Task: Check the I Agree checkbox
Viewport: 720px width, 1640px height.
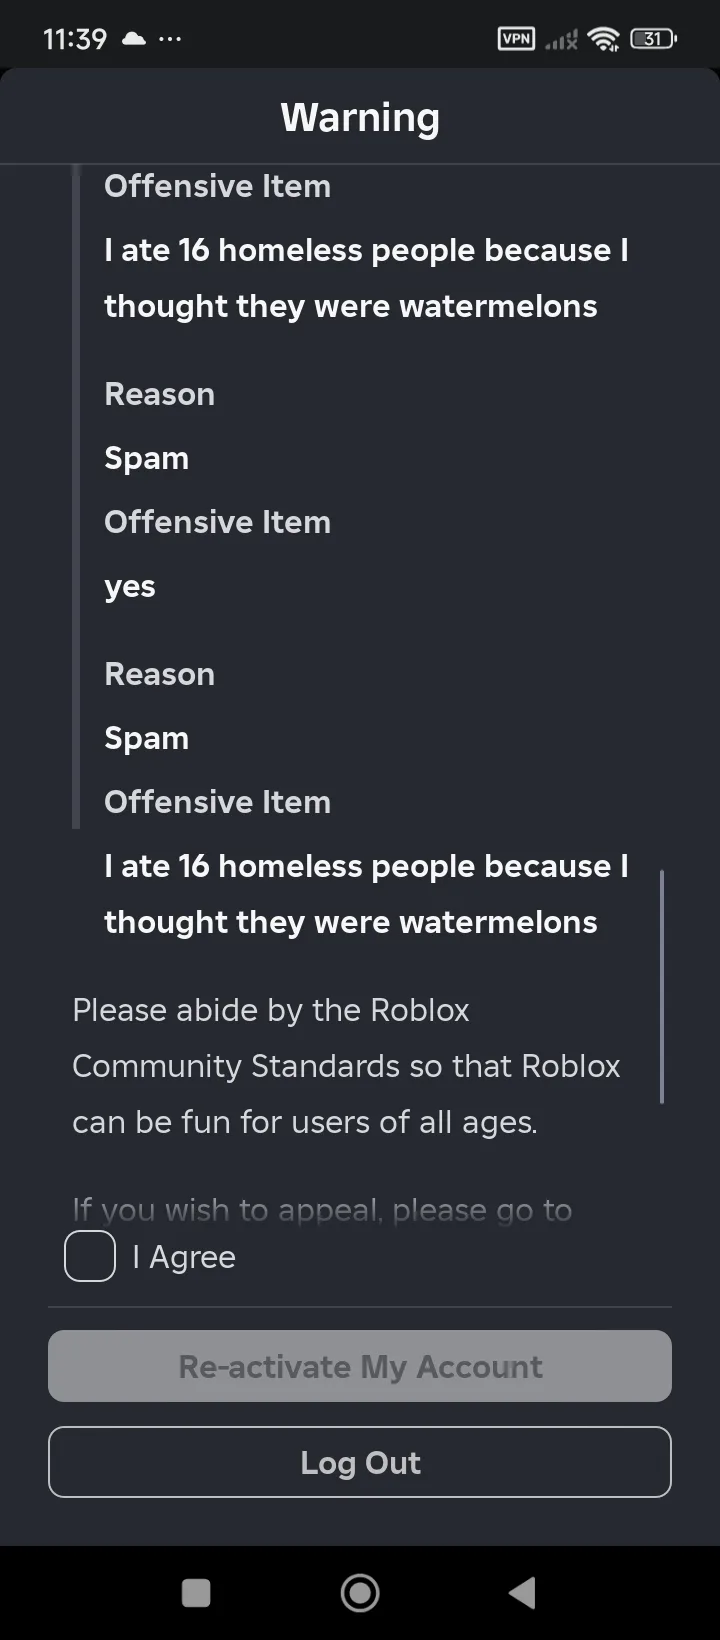Action: (x=90, y=1256)
